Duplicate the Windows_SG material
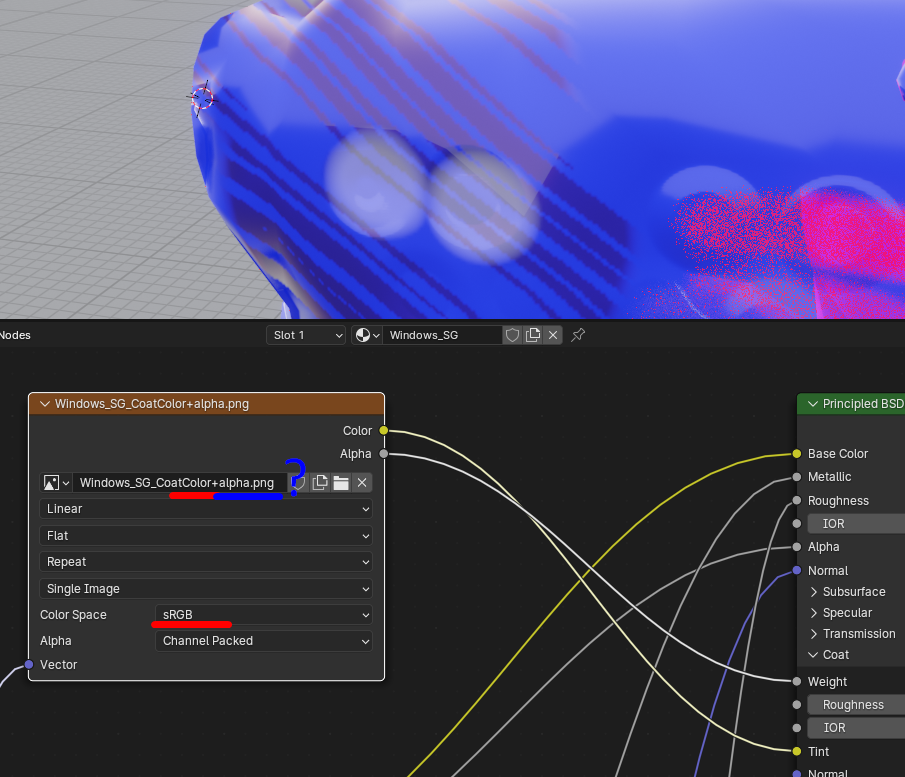 point(533,335)
